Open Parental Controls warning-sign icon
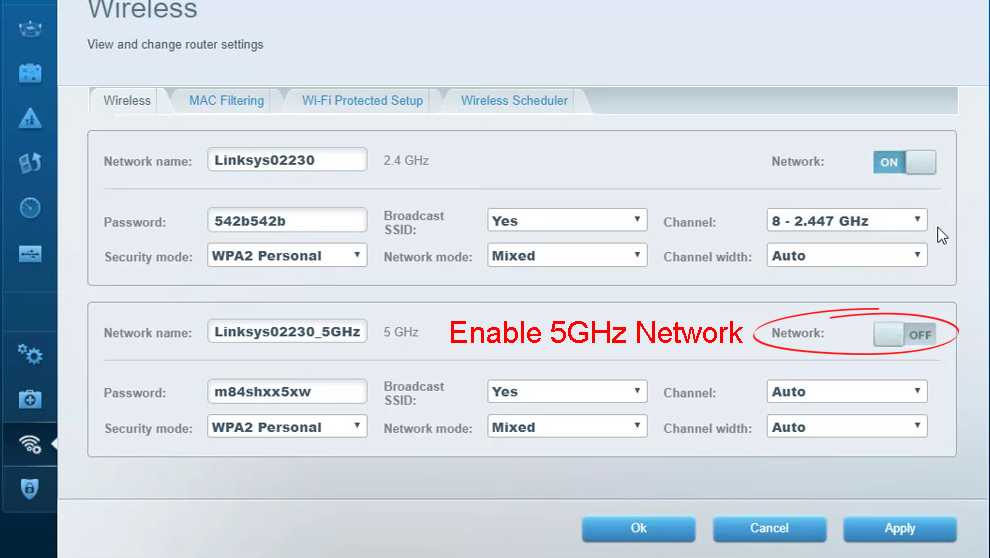The width and height of the screenshot is (990, 558). pos(30,118)
